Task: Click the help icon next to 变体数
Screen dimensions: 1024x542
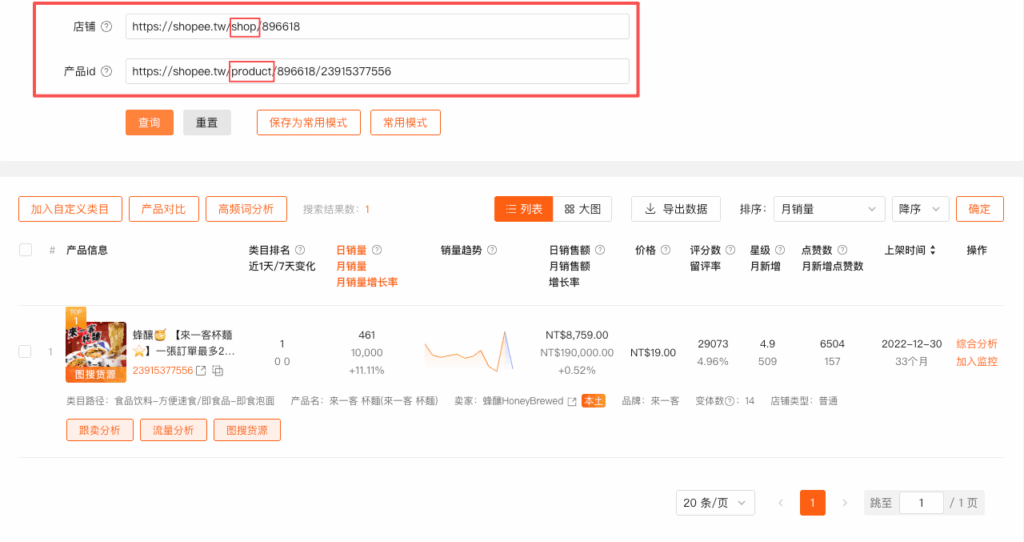Action: click(730, 401)
